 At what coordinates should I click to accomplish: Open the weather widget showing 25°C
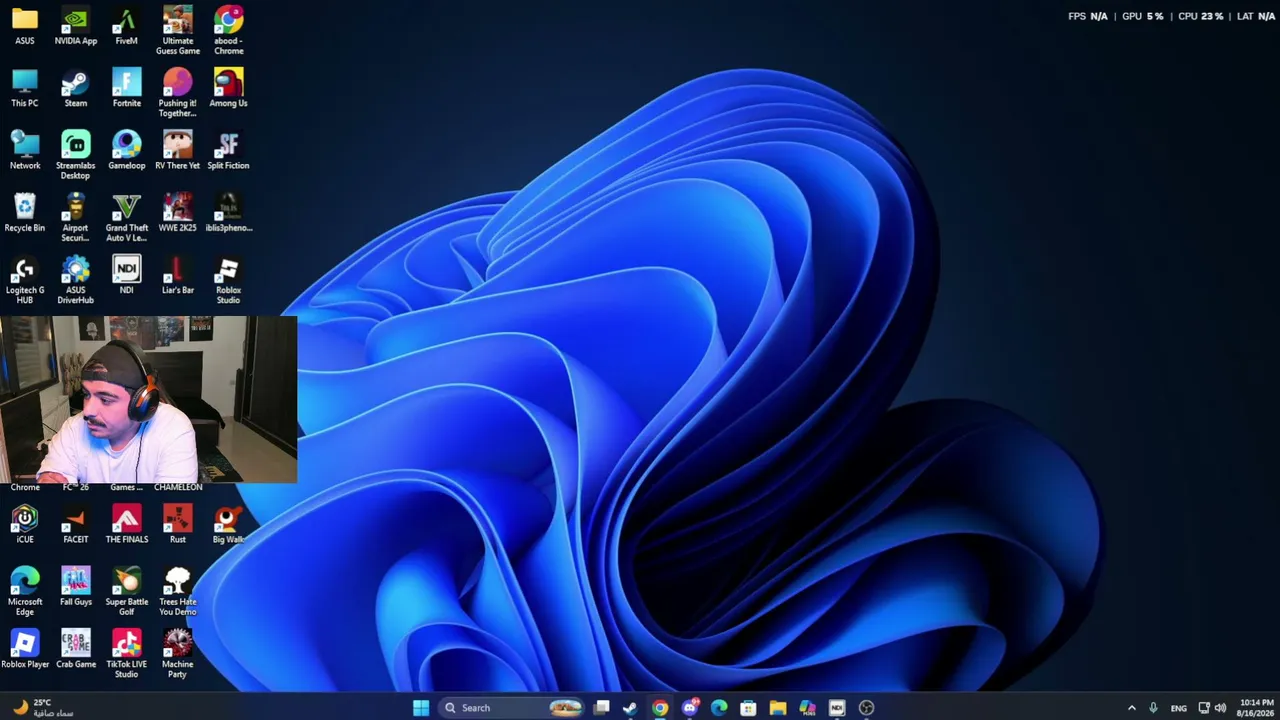tap(42, 708)
